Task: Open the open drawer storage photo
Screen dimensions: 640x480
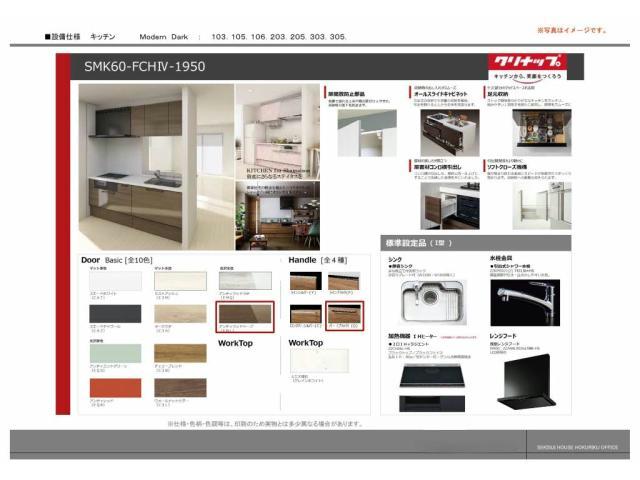Action: pyautogui.click(x=541, y=131)
